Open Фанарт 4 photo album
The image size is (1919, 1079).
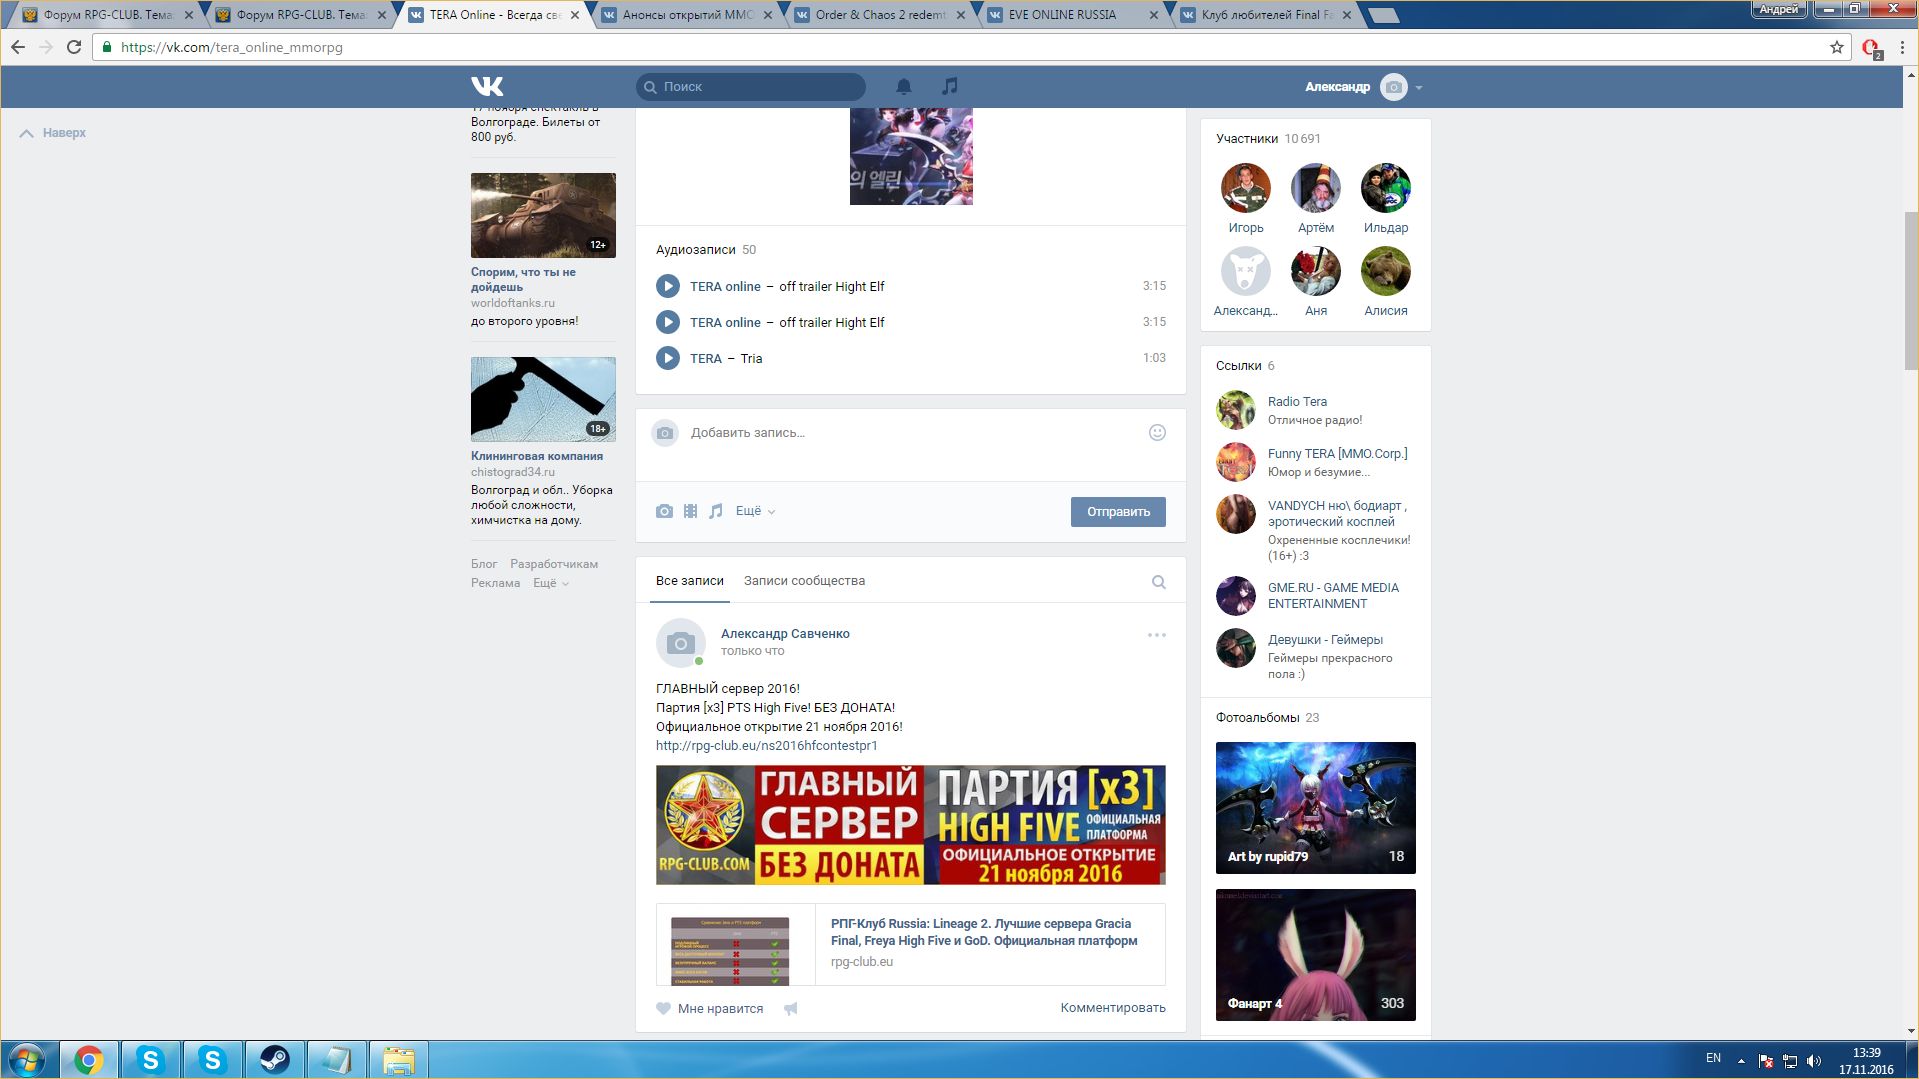1315,955
